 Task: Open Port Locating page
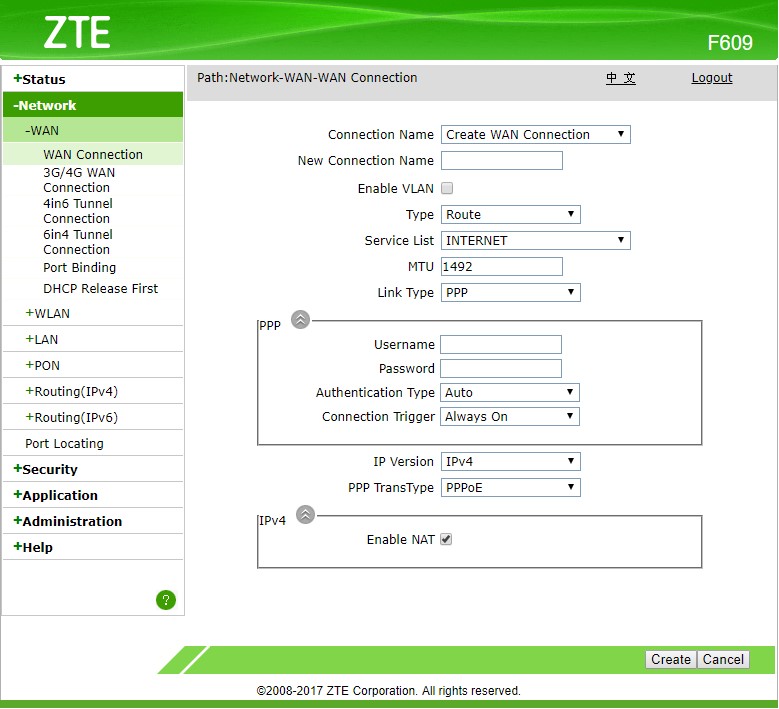(65, 443)
